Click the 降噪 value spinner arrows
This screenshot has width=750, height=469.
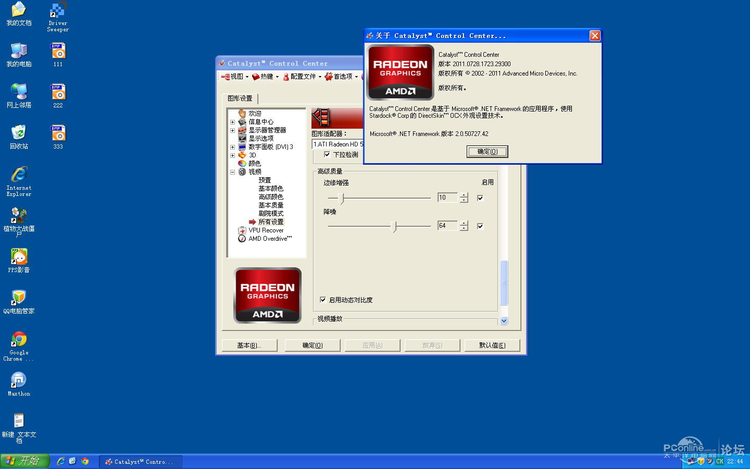tap(463, 226)
